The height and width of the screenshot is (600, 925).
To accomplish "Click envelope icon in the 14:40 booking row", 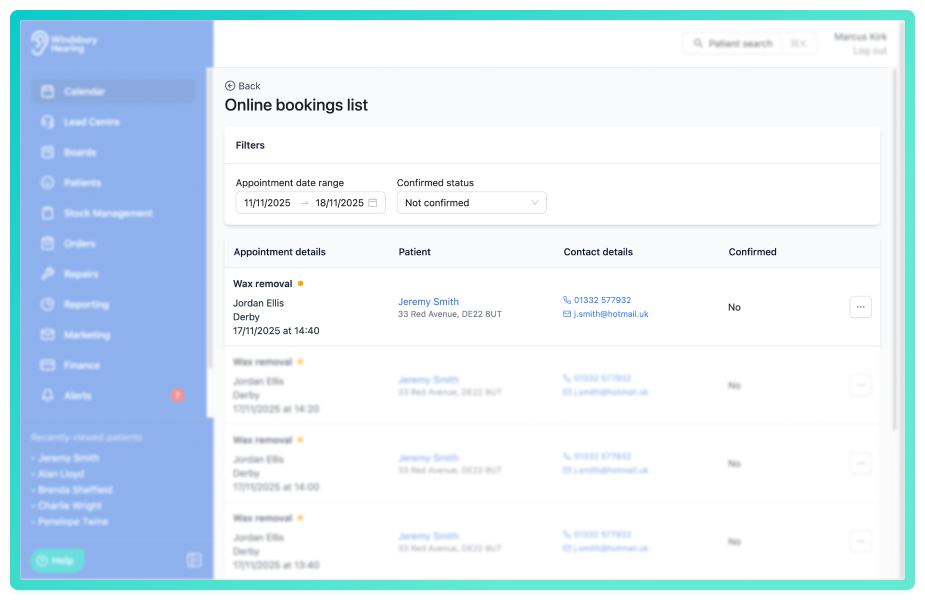I will [567, 314].
